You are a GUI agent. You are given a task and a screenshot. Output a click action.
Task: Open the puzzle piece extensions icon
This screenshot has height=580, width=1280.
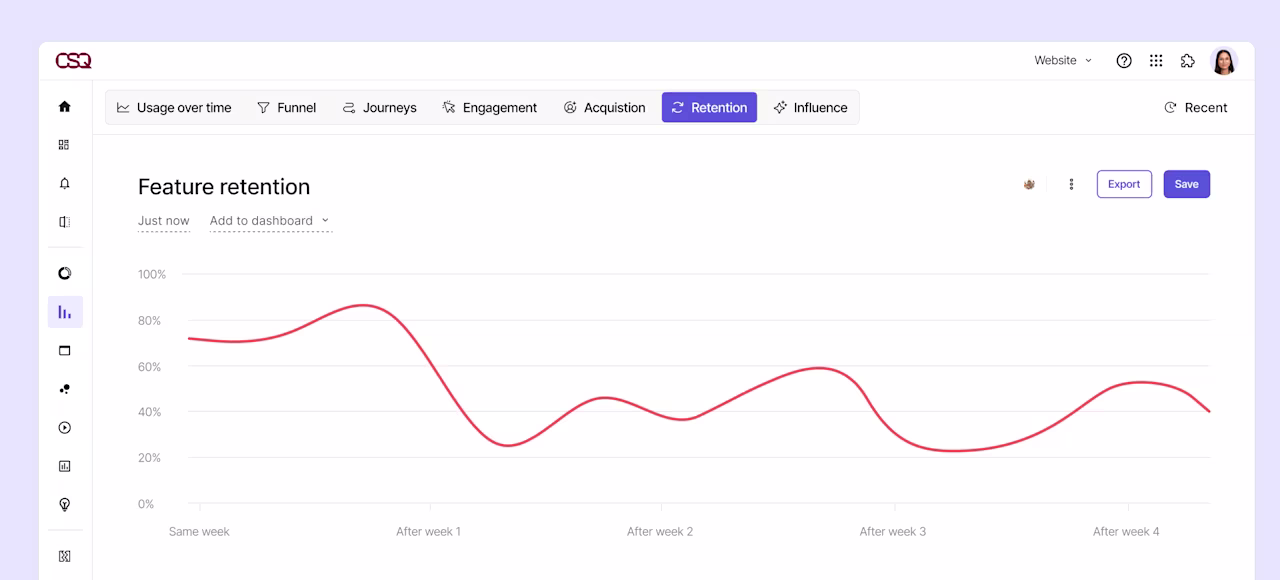[1188, 61]
